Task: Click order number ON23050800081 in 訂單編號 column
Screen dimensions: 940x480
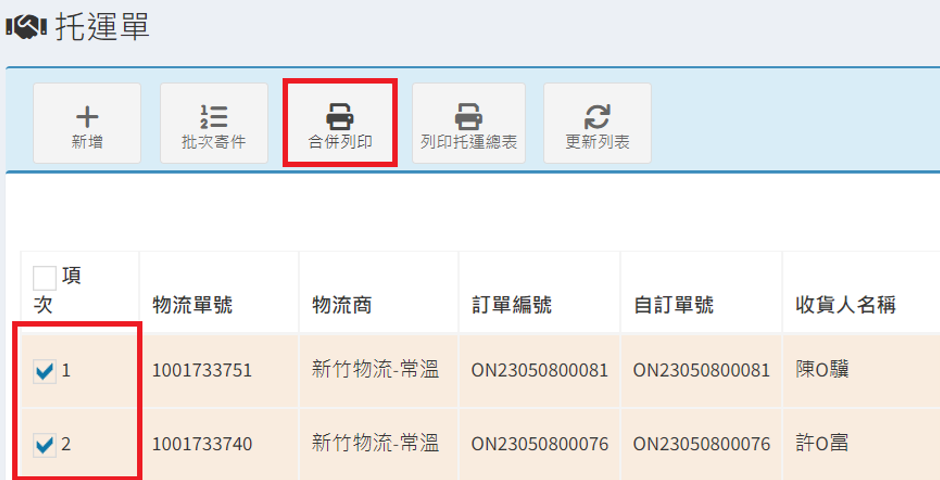Action: click(x=540, y=372)
